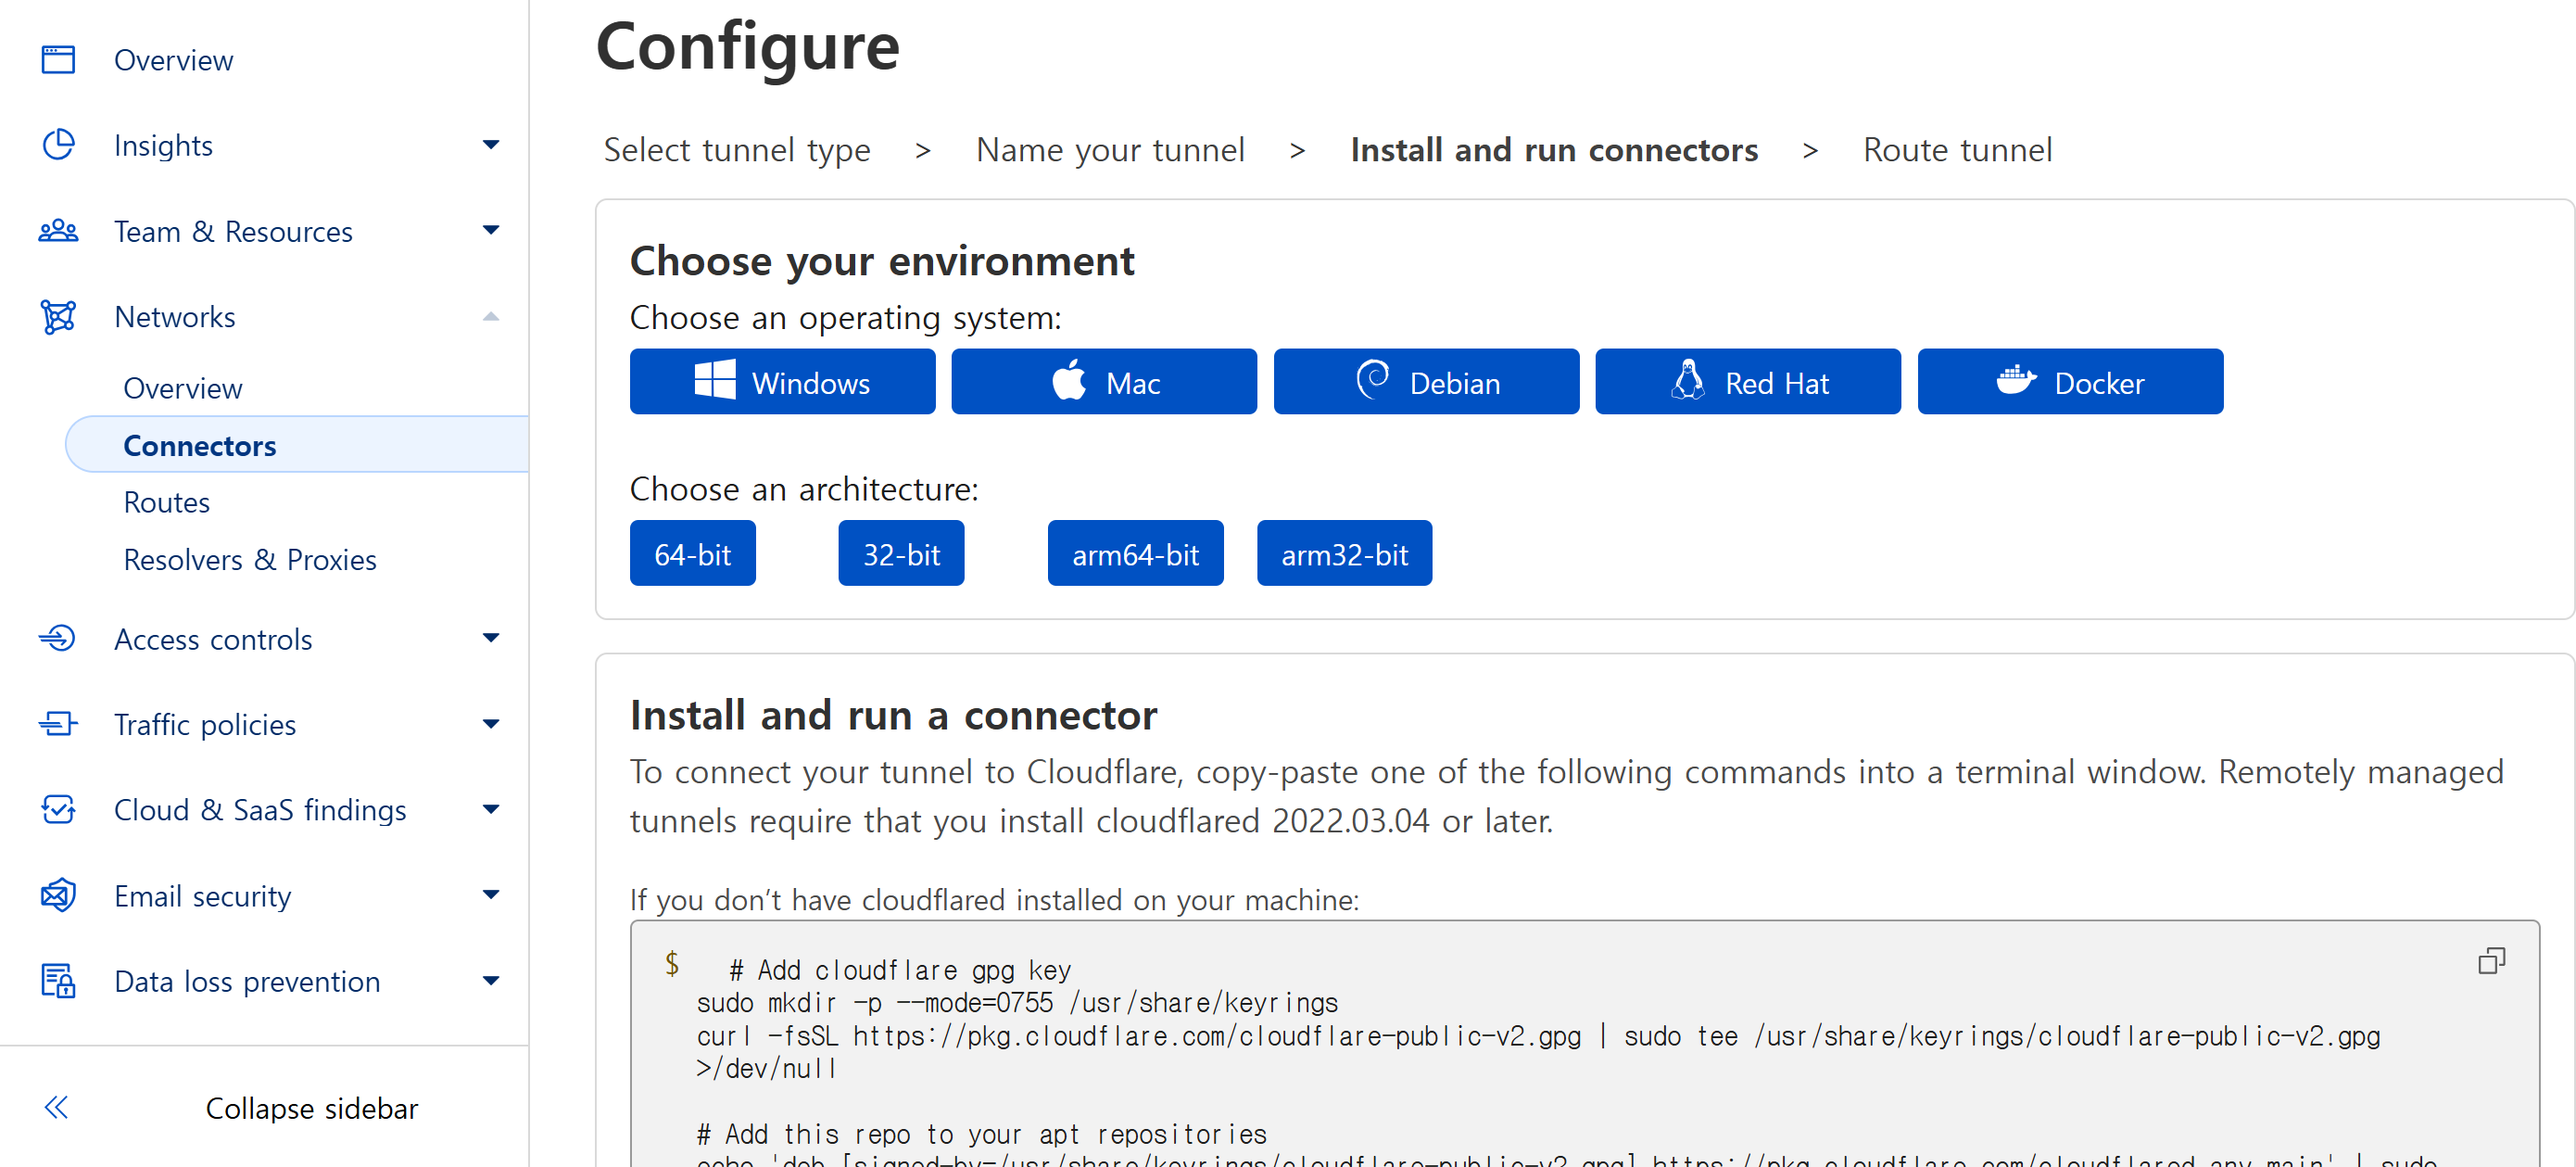Select the Debian operating system button
The width and height of the screenshot is (2576, 1167).
[1426, 382]
